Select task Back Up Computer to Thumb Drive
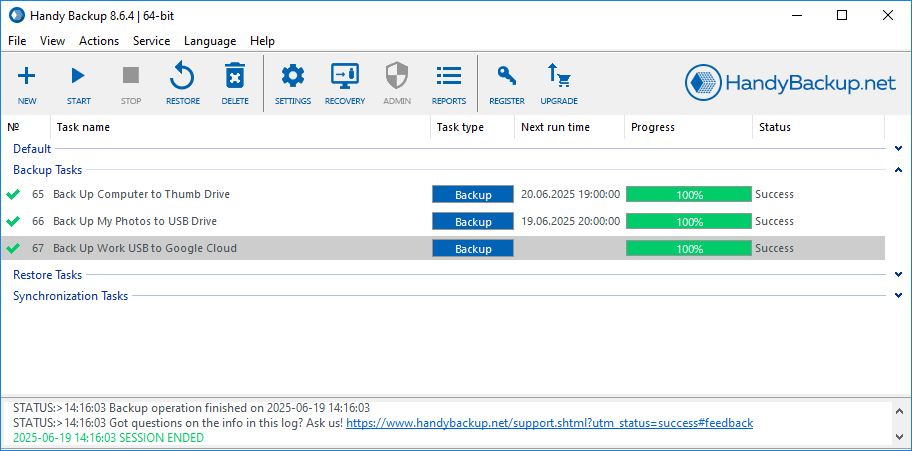 pos(141,194)
